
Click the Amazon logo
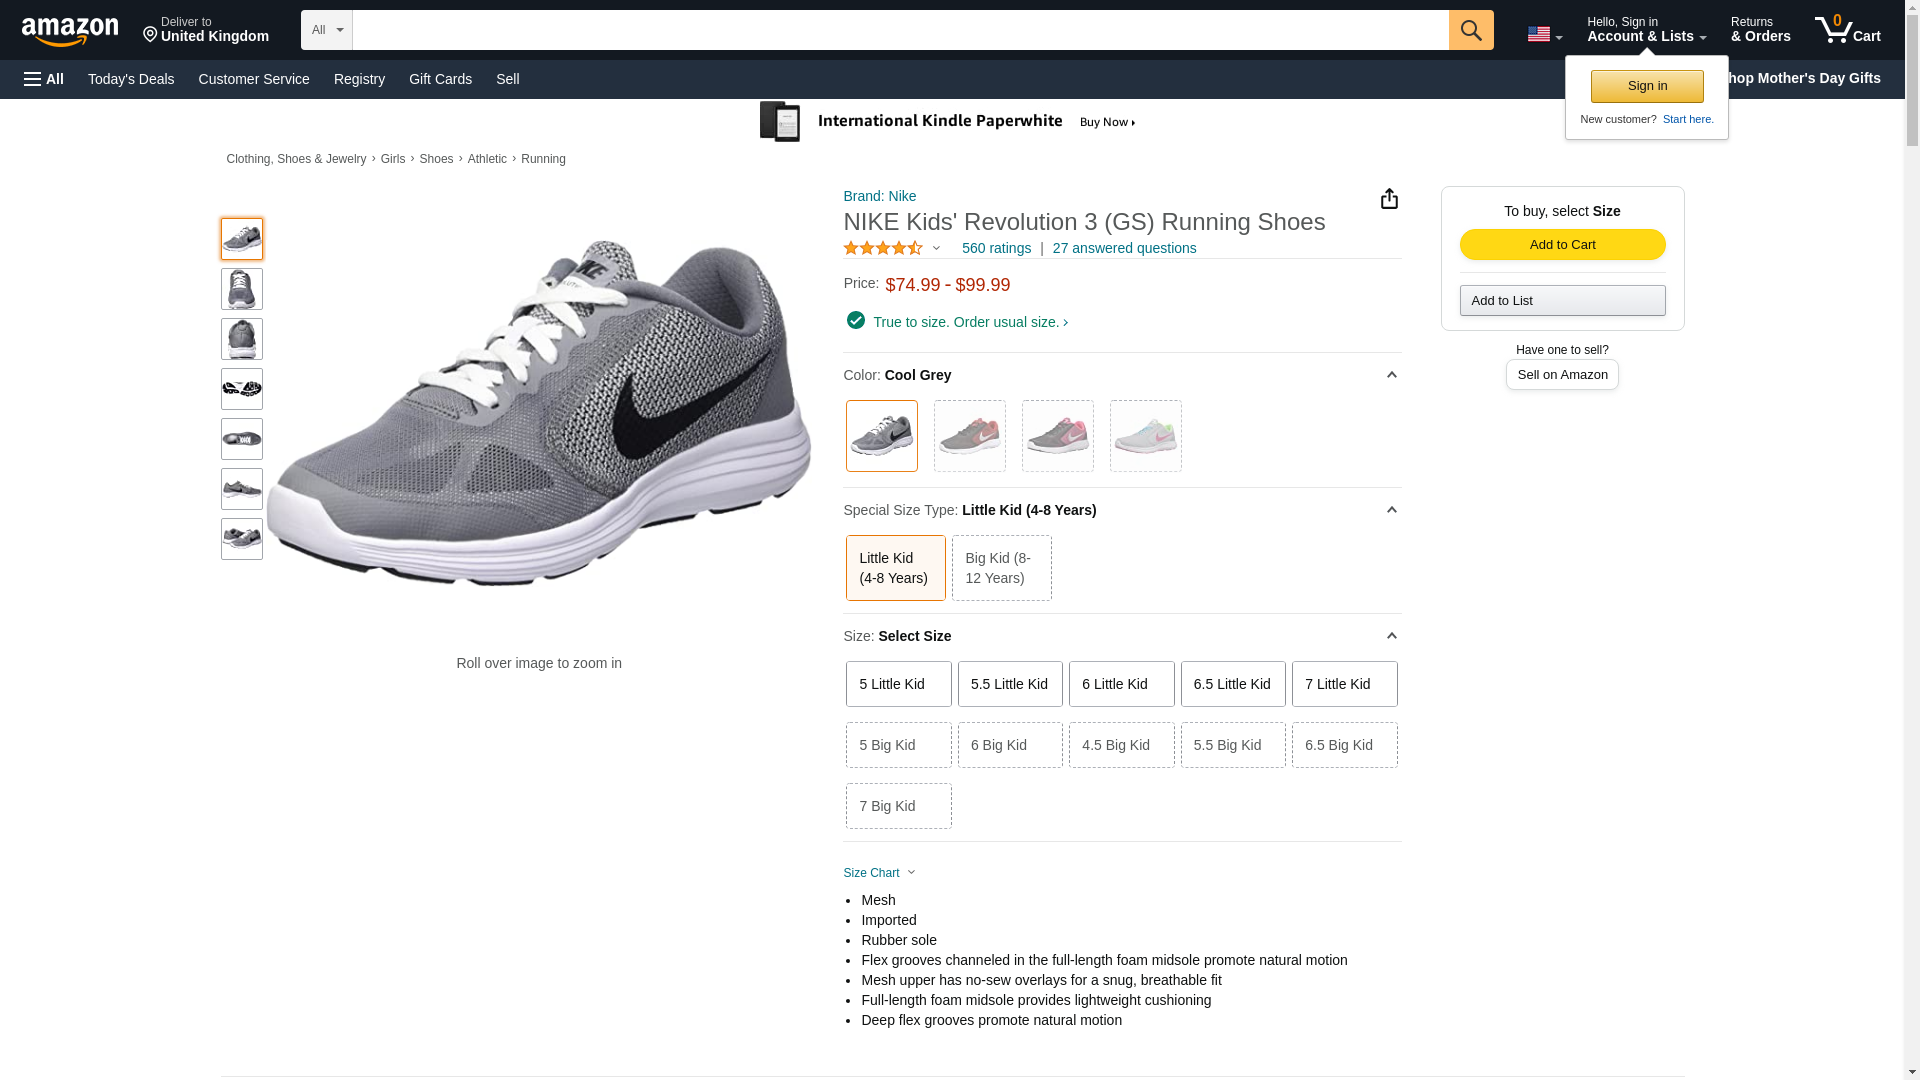coord(70,31)
